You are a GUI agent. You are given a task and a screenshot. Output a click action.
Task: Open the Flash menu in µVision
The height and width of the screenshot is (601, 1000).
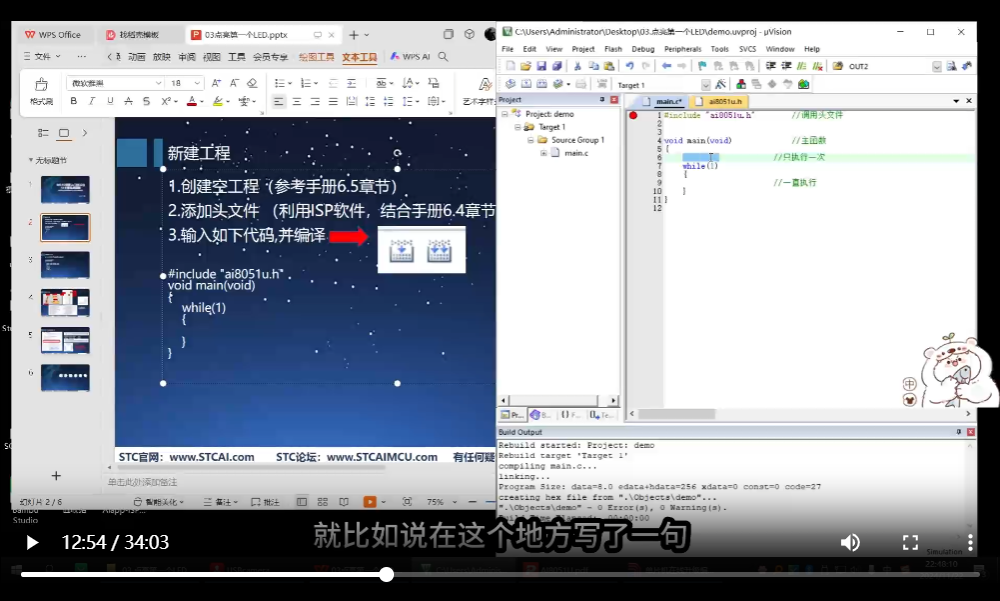pos(613,49)
